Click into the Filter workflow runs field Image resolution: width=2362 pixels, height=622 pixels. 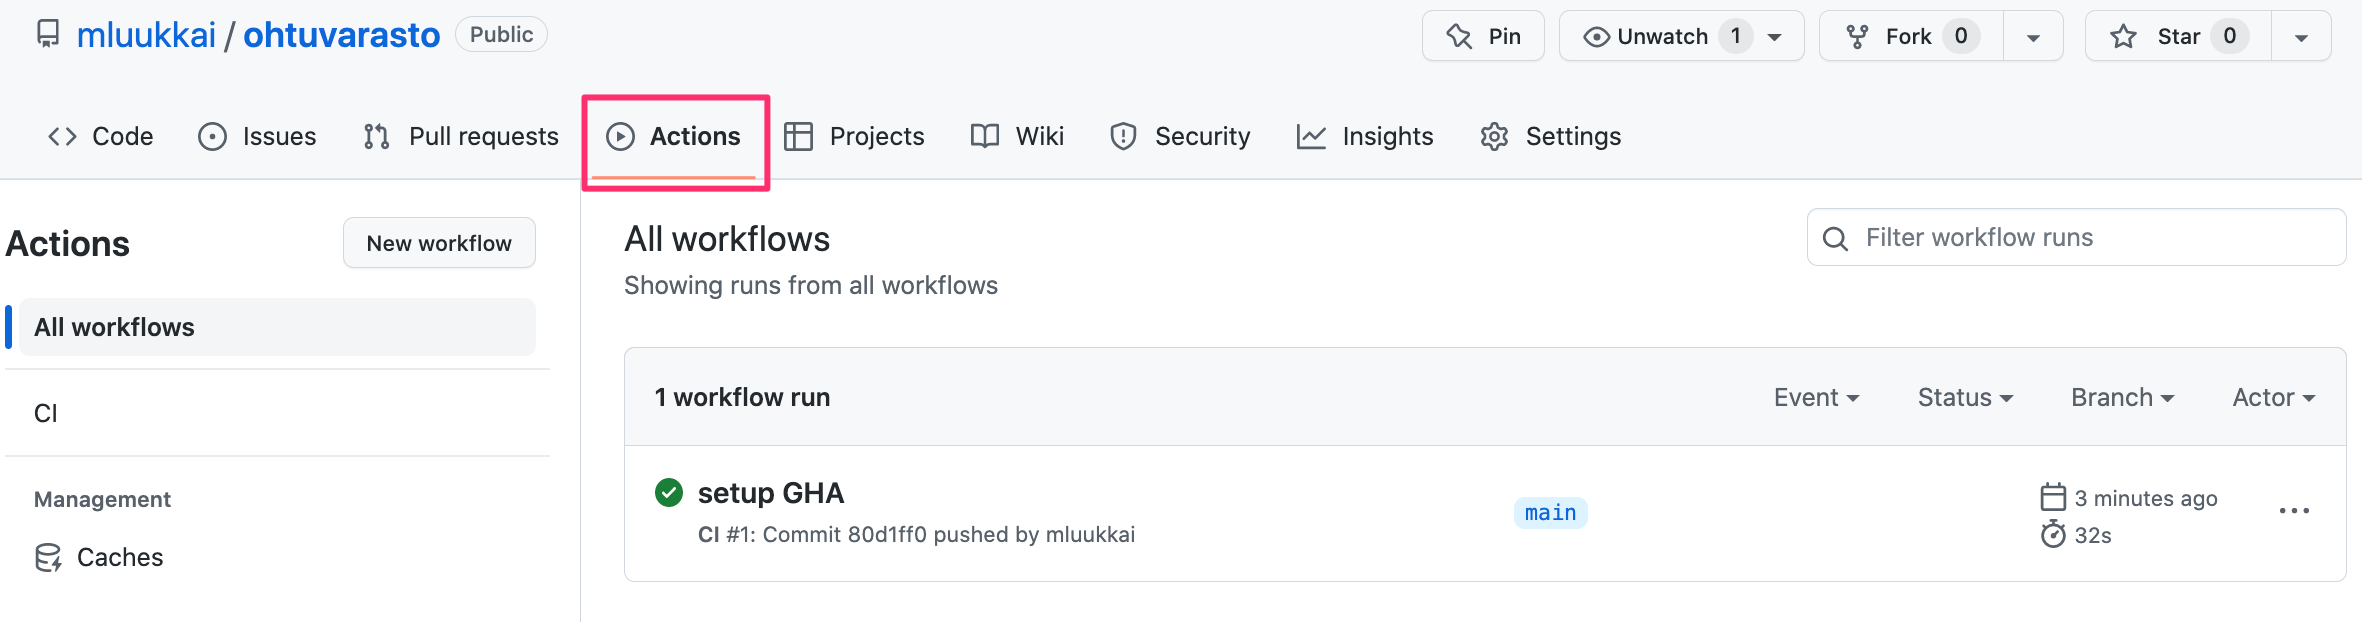tap(2090, 238)
